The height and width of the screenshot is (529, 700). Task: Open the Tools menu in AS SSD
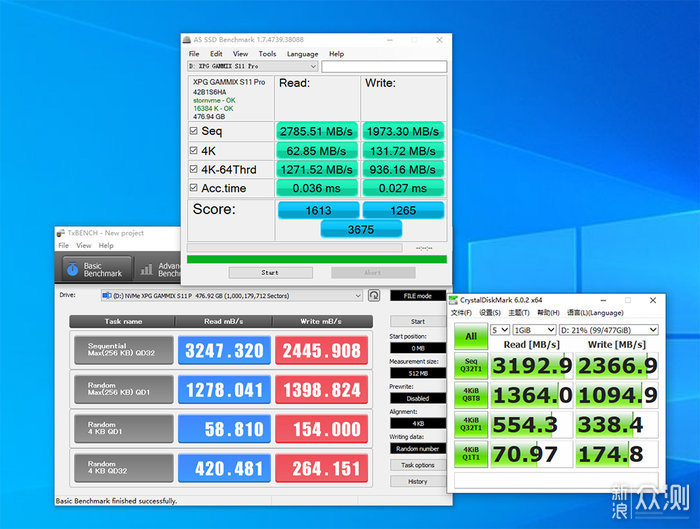point(267,54)
